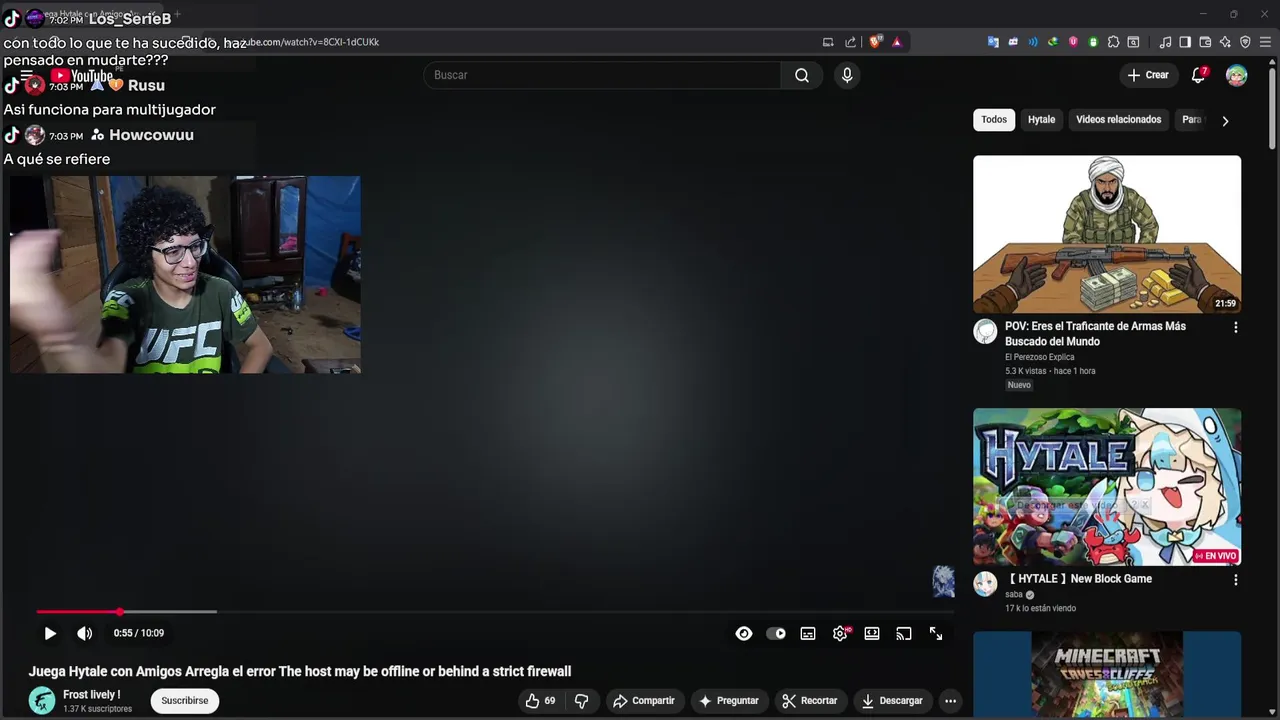Screen dimensions: 1280x720
Task: Select the Videos relacionados chip
Action: pyautogui.click(x=1118, y=120)
